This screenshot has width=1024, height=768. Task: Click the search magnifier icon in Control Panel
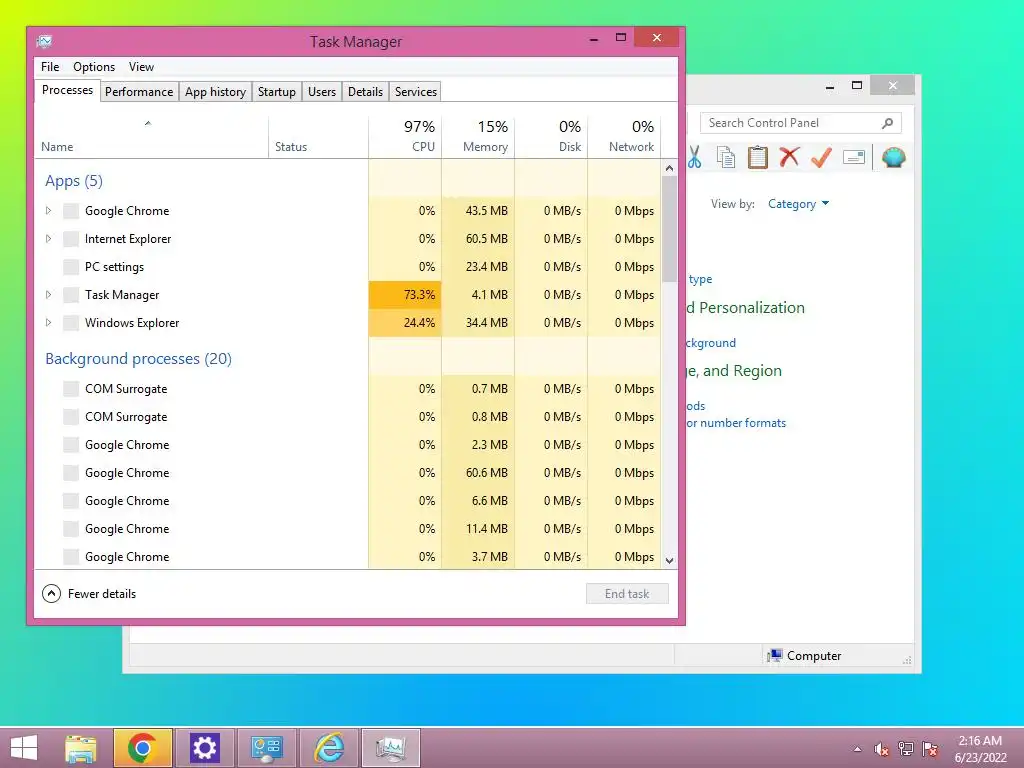(888, 123)
